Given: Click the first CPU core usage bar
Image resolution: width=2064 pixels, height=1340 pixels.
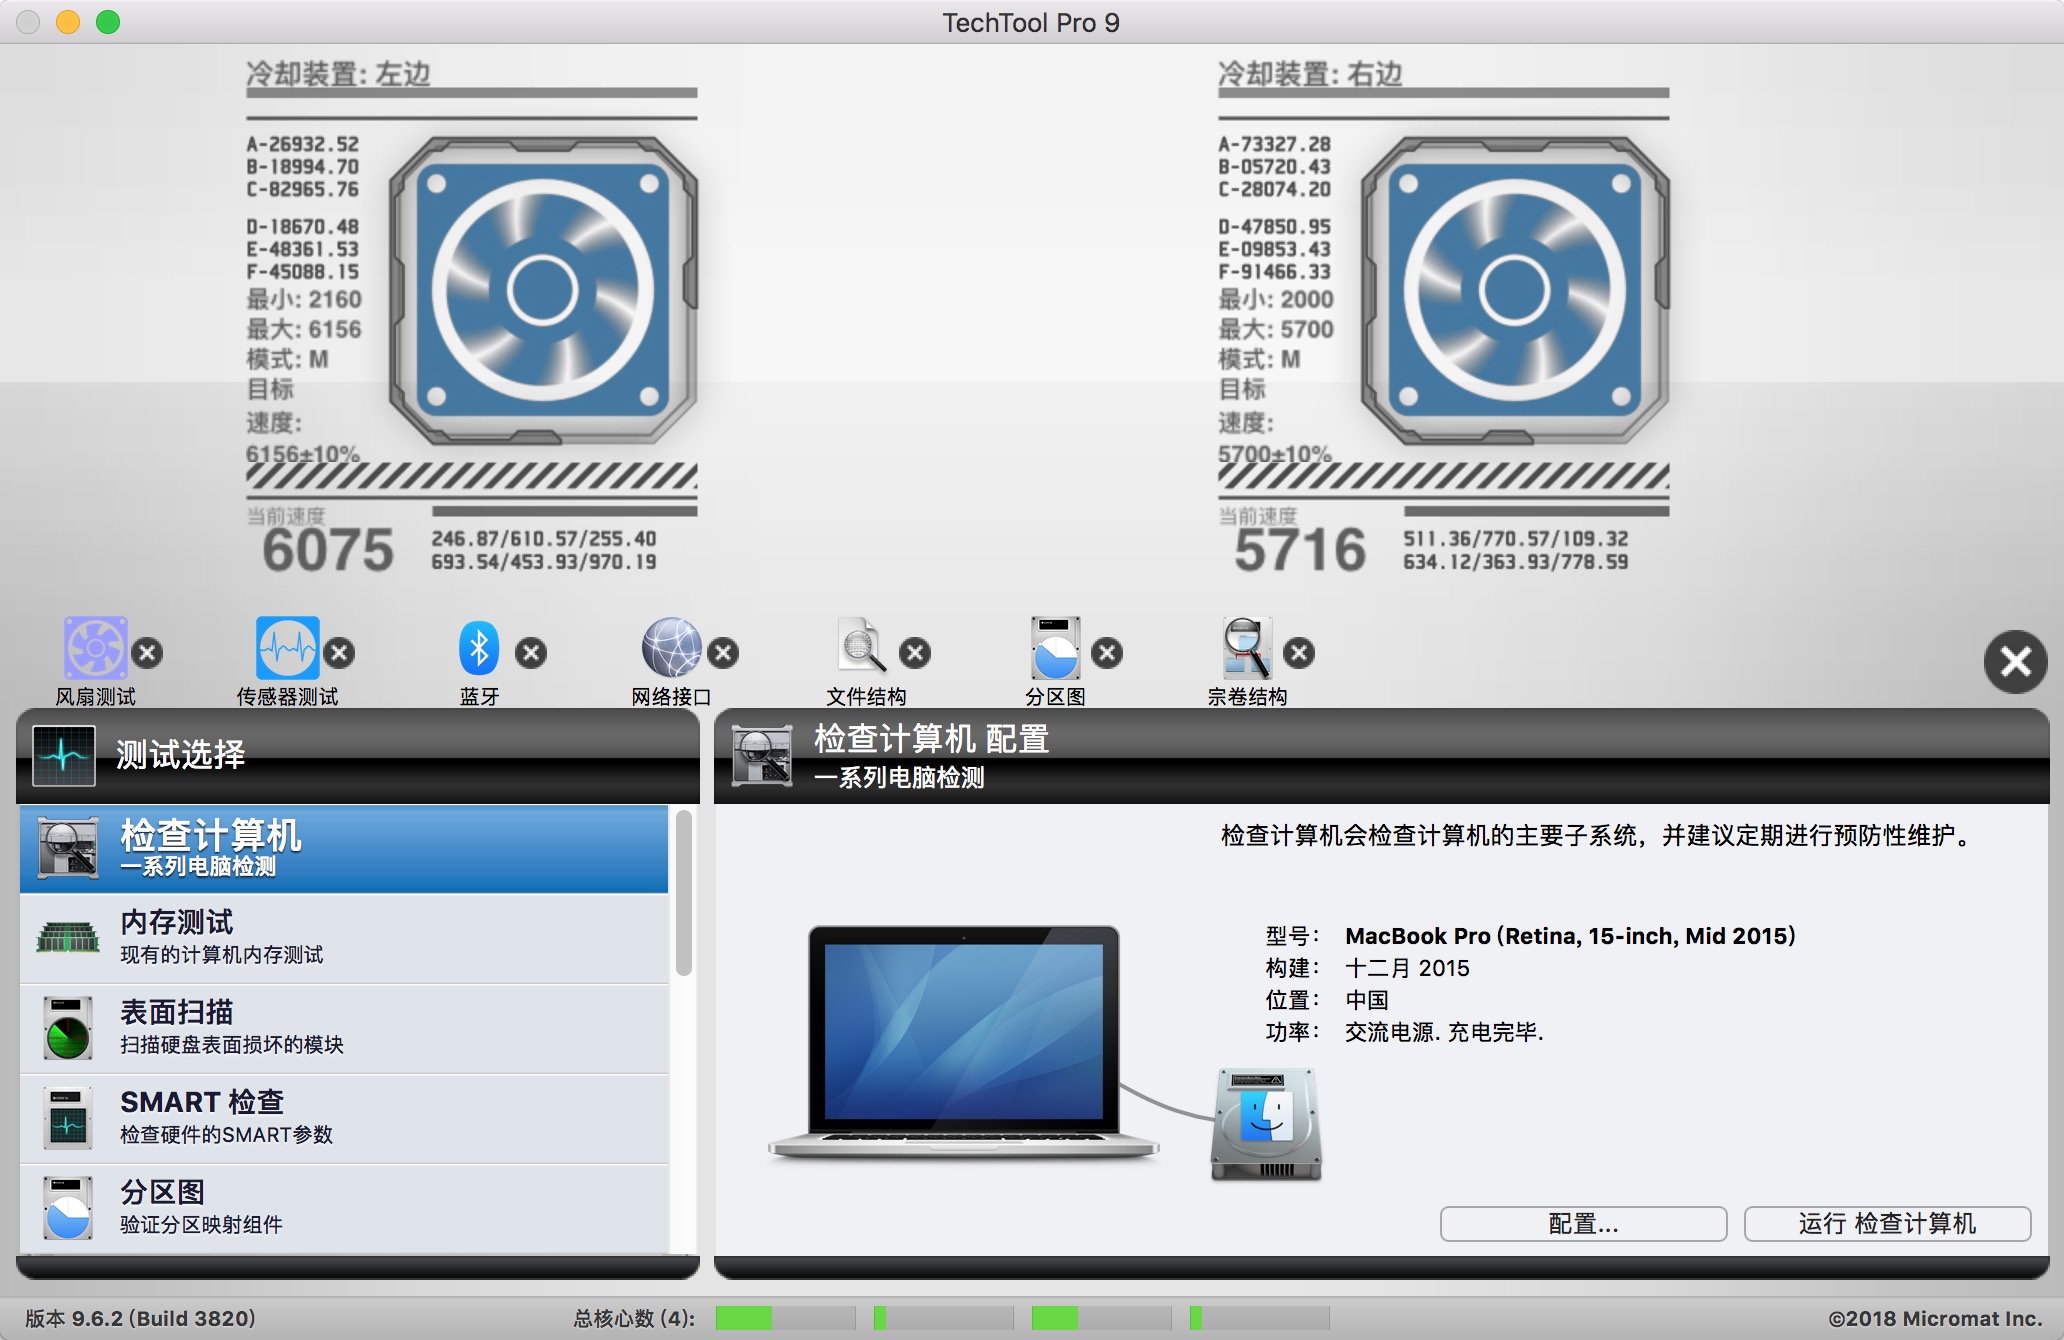Looking at the screenshot, I should [x=785, y=1318].
